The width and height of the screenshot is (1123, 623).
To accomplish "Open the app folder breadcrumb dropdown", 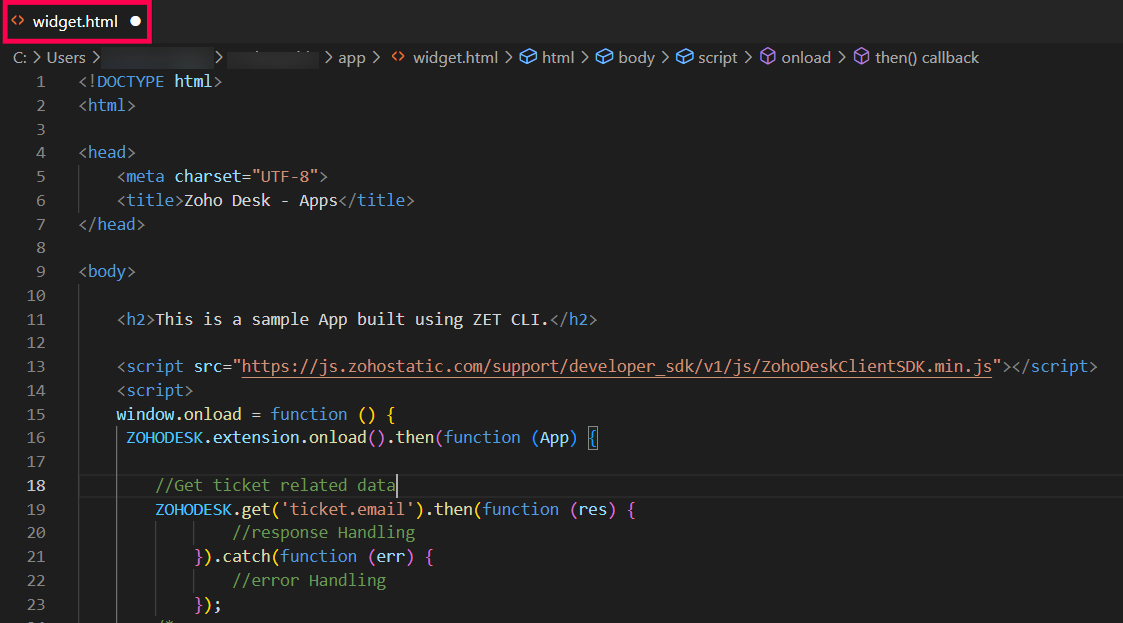I will coord(351,58).
